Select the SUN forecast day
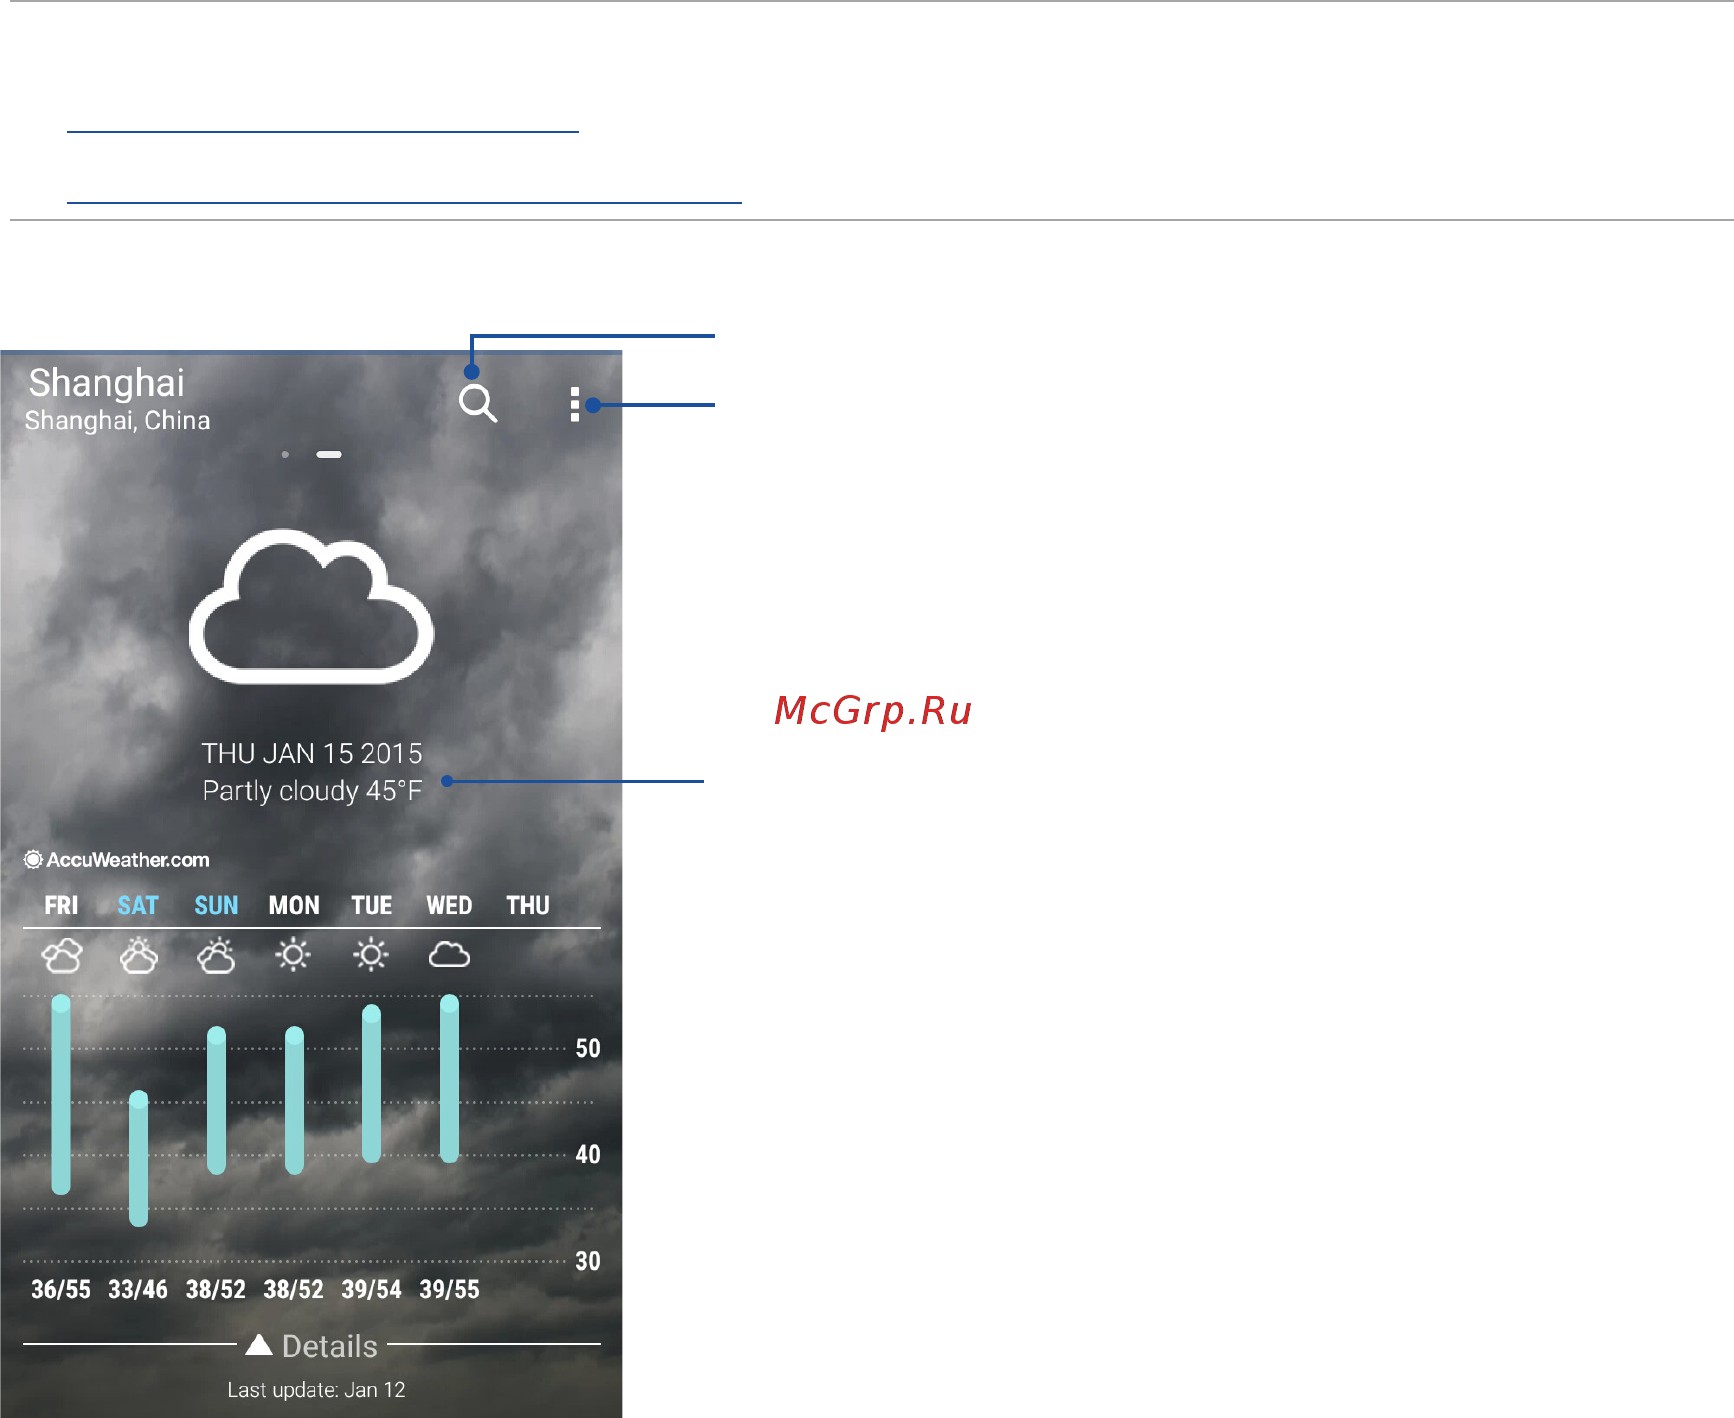Image resolution: width=1734 pixels, height=1418 pixels. click(x=216, y=906)
